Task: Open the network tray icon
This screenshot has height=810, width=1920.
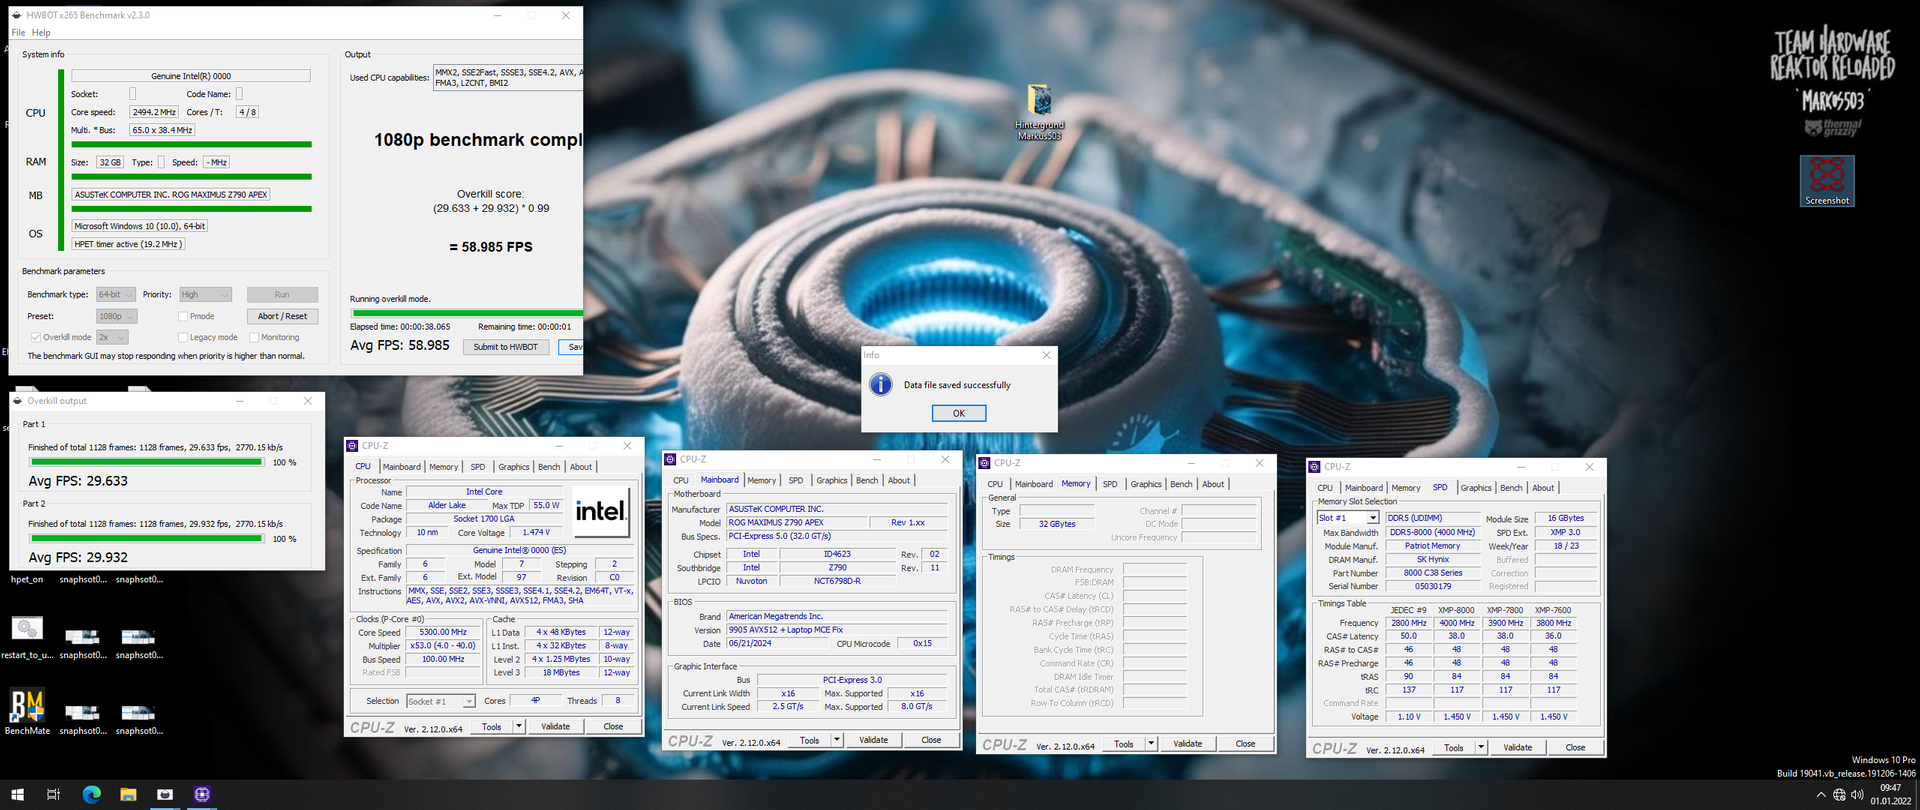Action: pyautogui.click(x=1839, y=795)
